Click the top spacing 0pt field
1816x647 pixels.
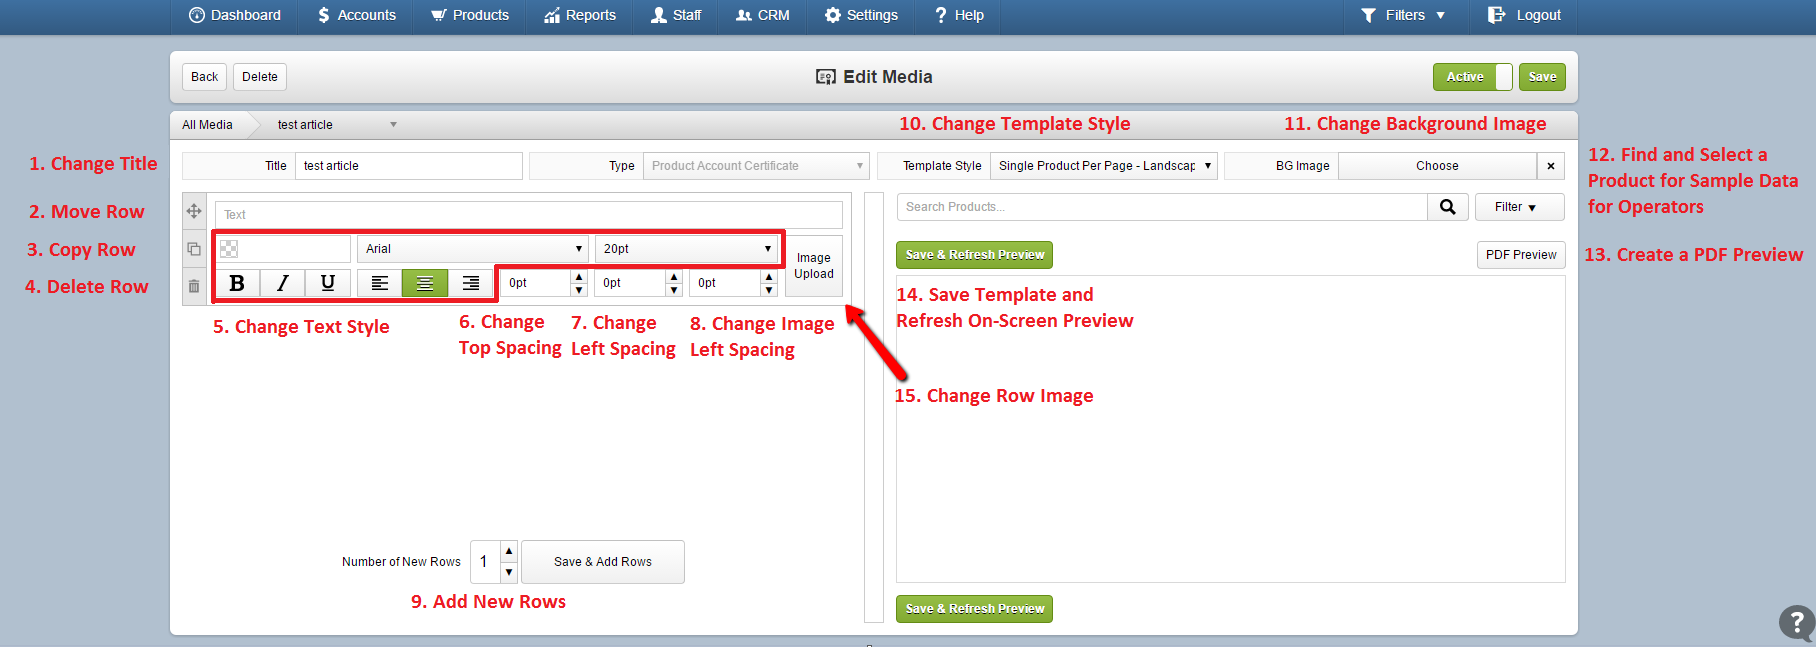point(536,283)
